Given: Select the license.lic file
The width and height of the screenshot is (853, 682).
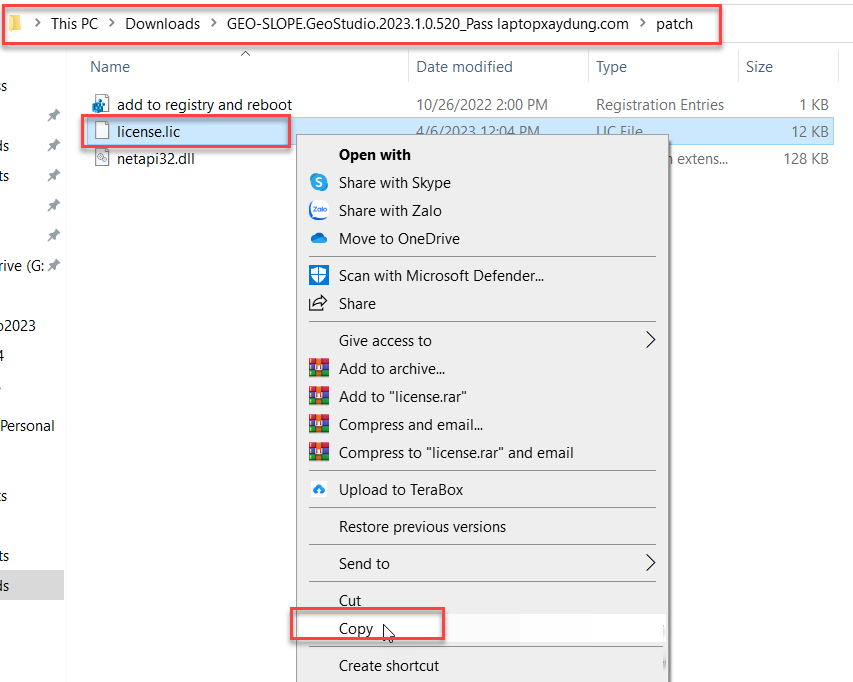Looking at the screenshot, I should click(x=148, y=131).
